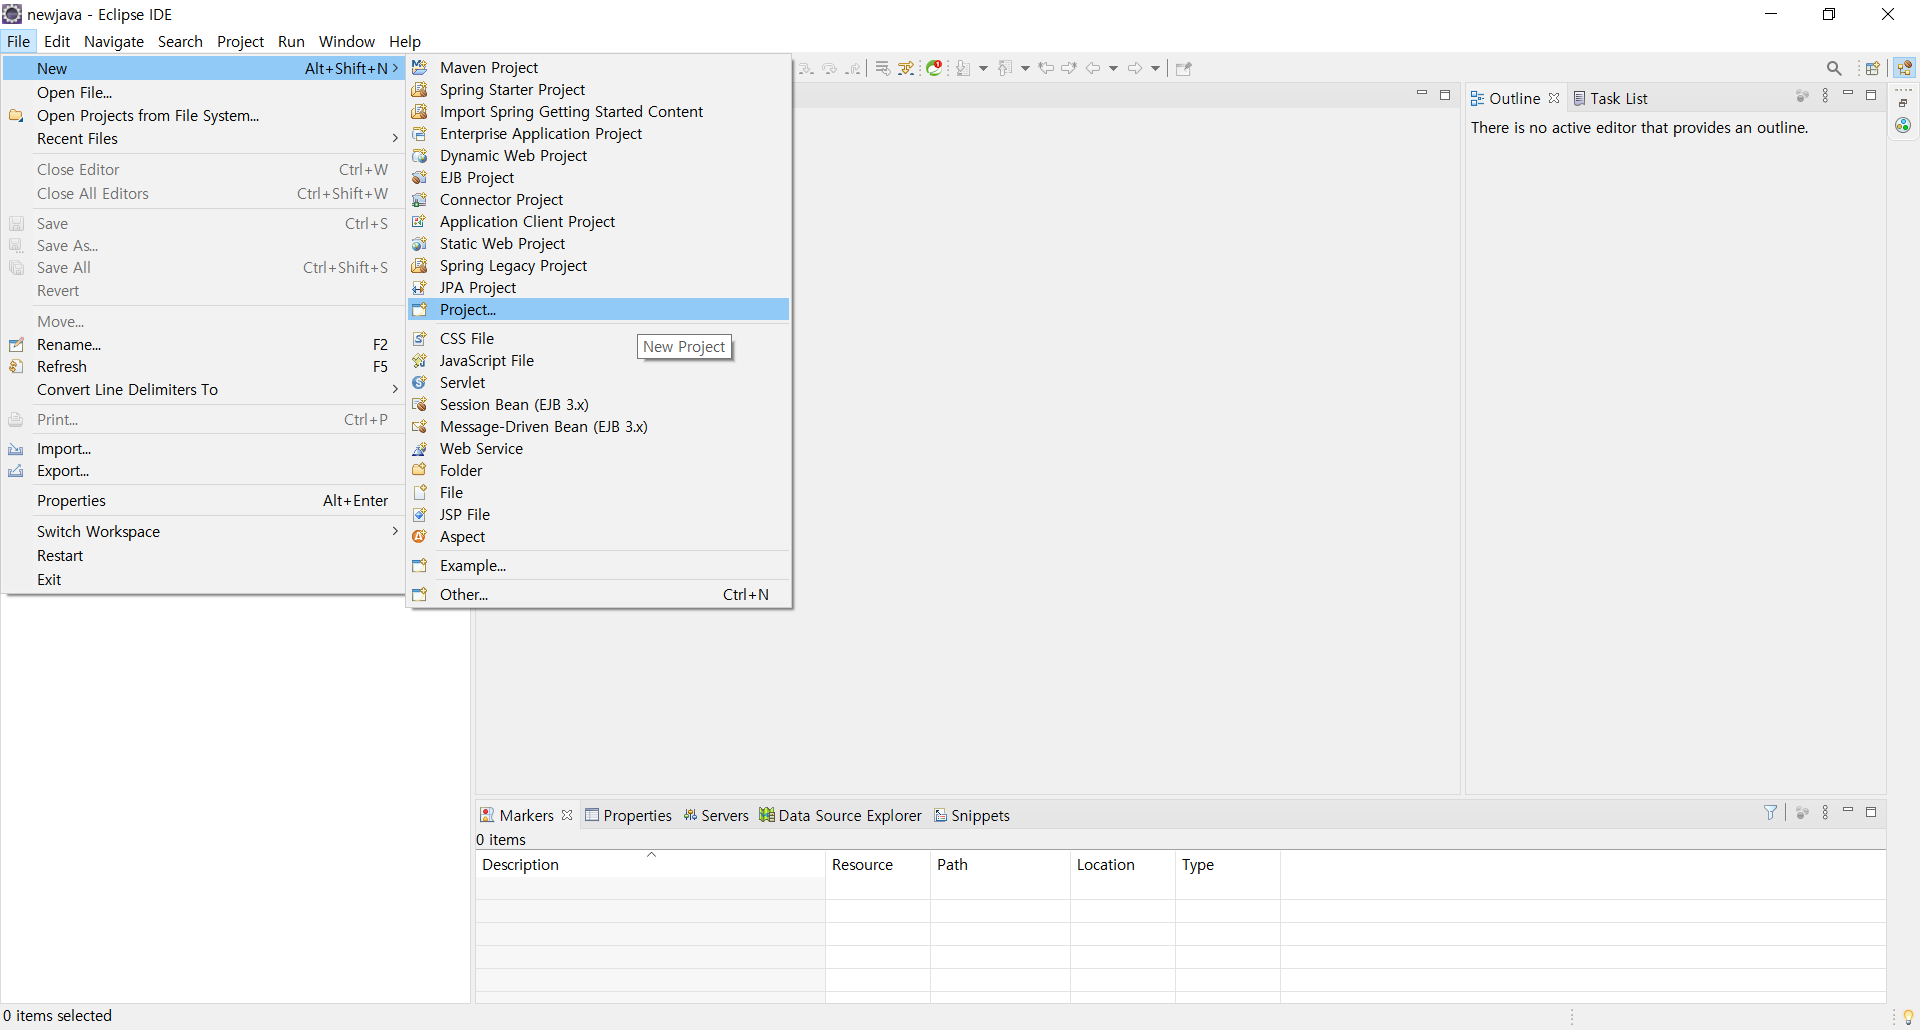Viewport: 1920px width, 1030px height.
Task: Choose Spring Starter Project
Action: (599, 89)
